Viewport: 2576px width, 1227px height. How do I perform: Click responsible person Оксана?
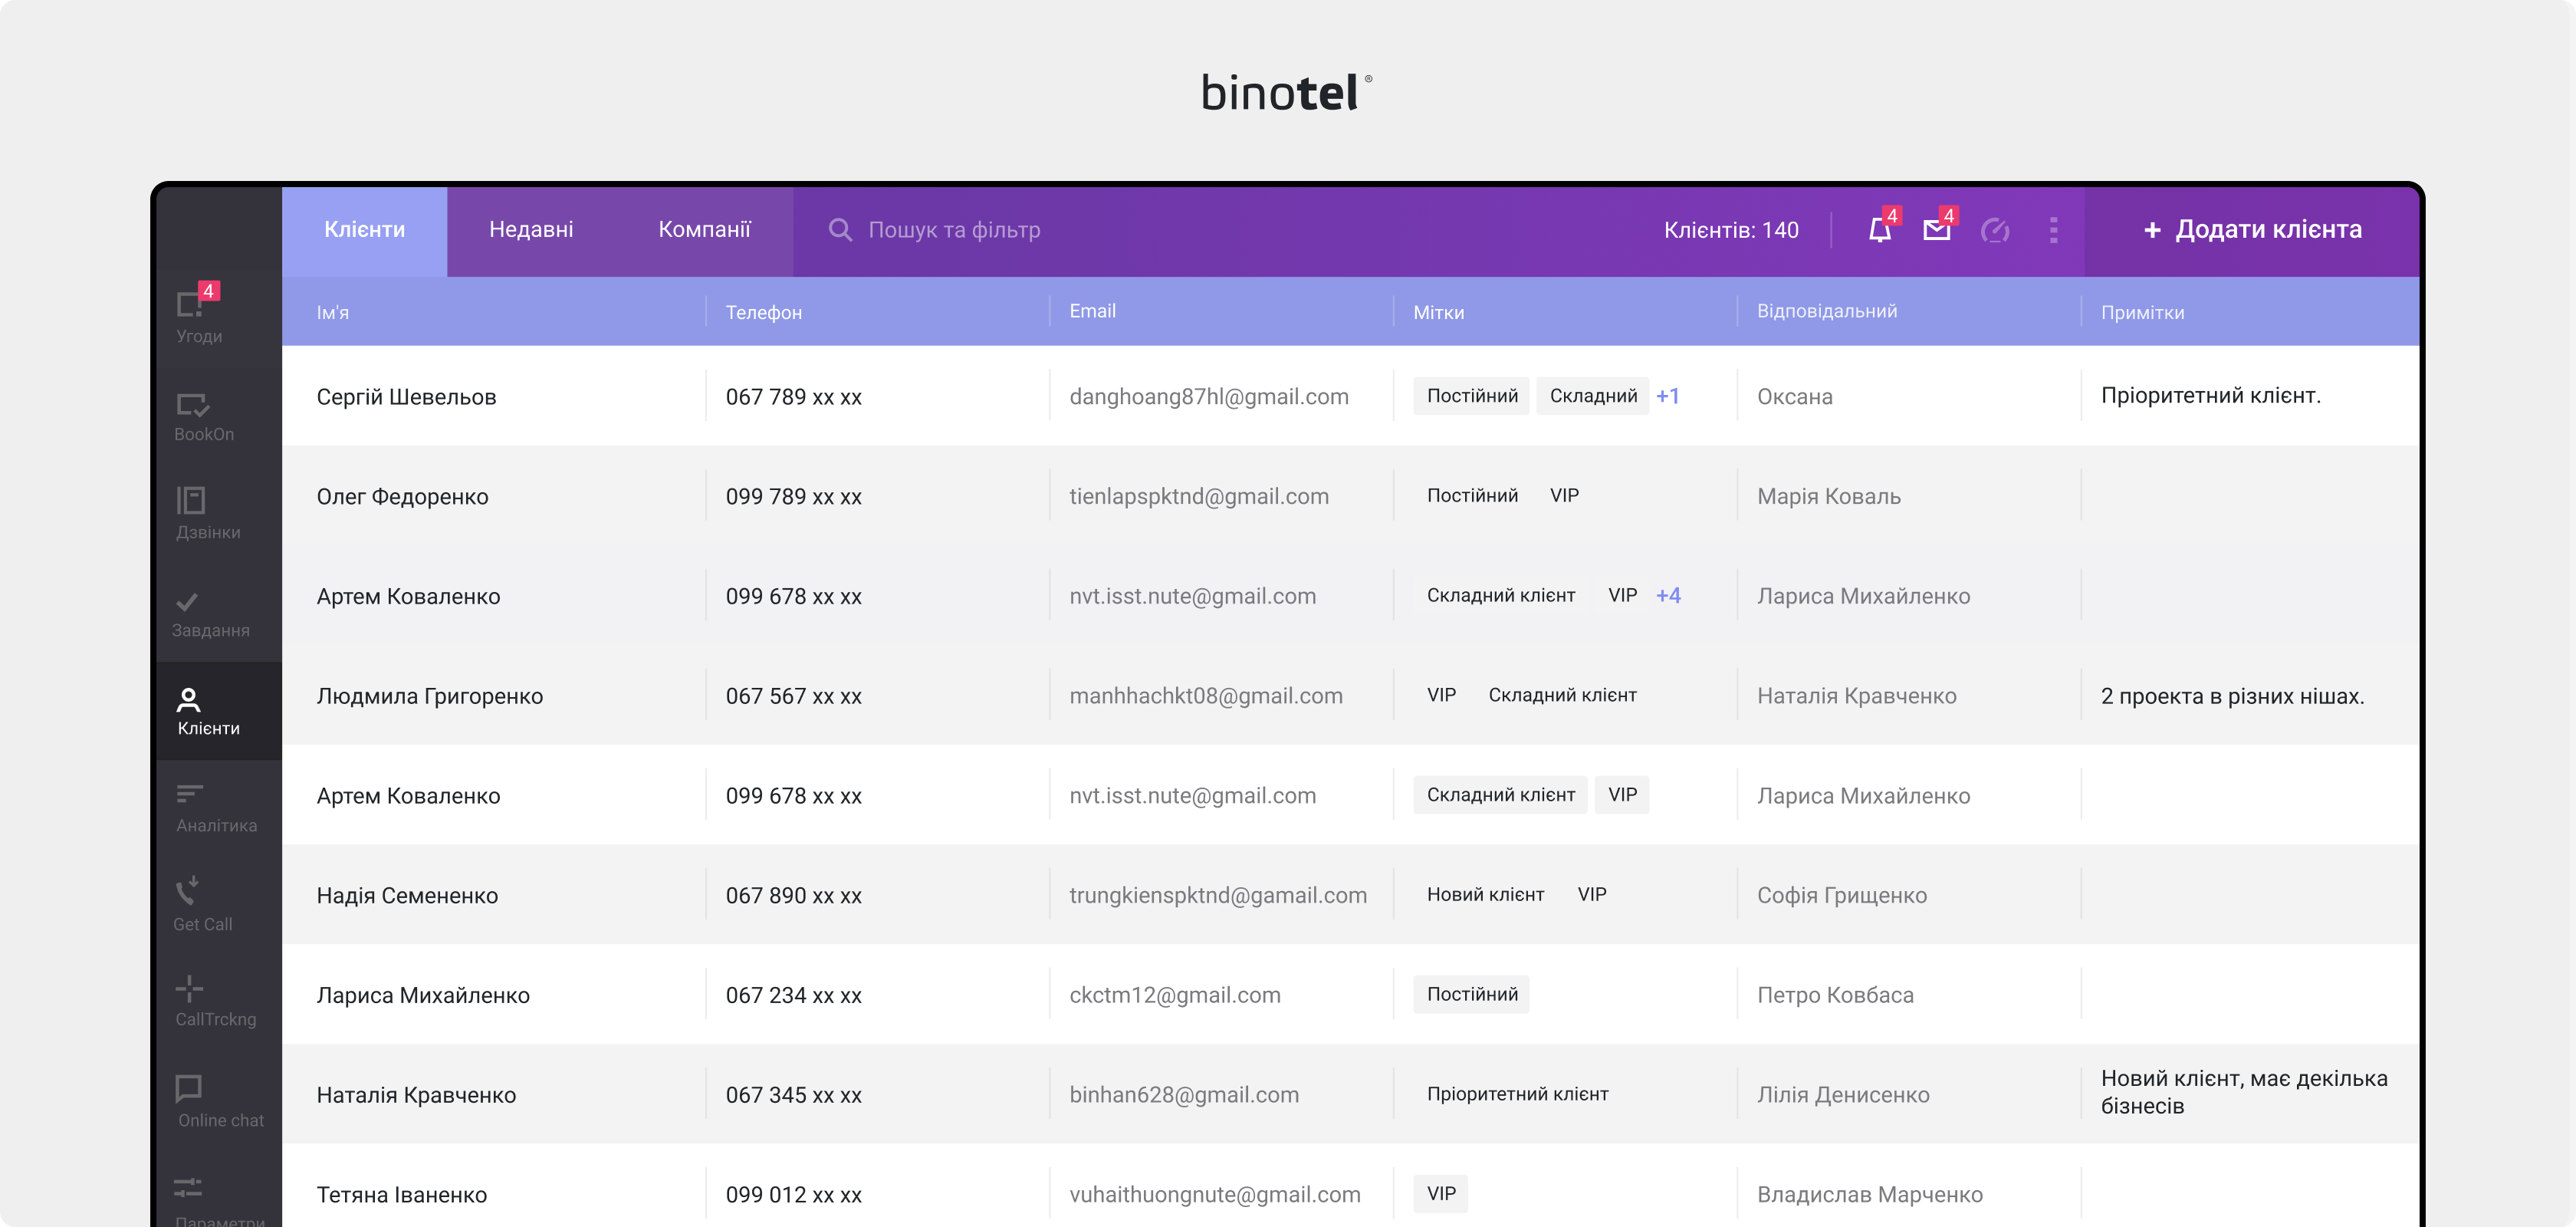coord(1795,397)
